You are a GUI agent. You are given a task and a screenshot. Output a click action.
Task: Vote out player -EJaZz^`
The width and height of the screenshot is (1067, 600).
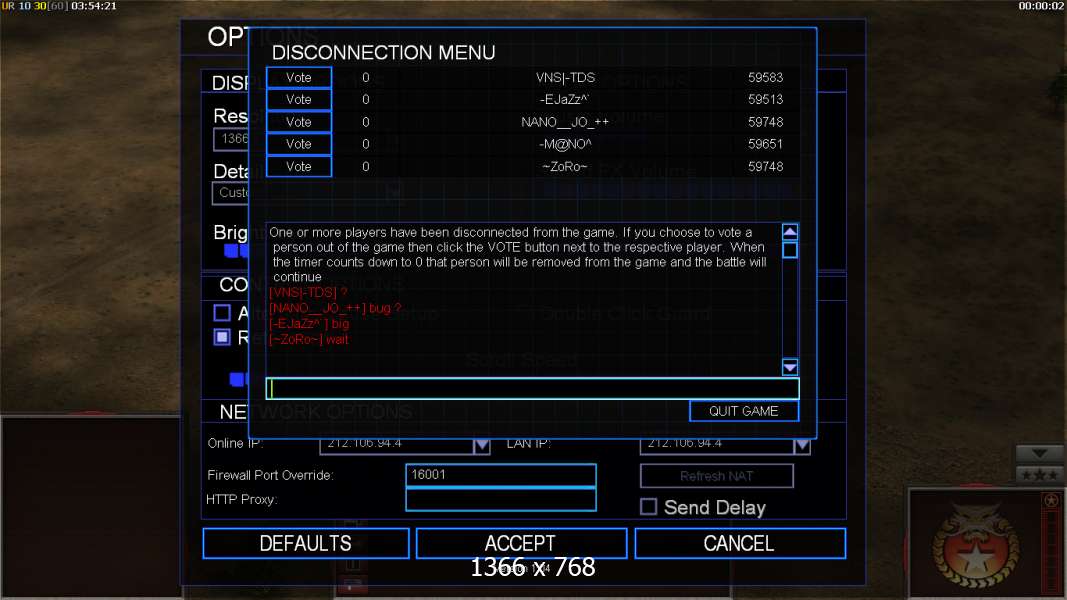pyautogui.click(x=299, y=99)
